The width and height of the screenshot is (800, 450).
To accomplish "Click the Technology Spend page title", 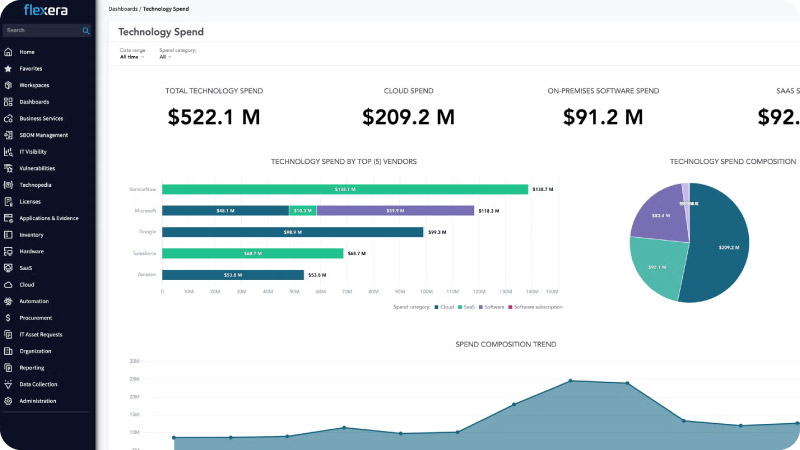I will coord(161,32).
